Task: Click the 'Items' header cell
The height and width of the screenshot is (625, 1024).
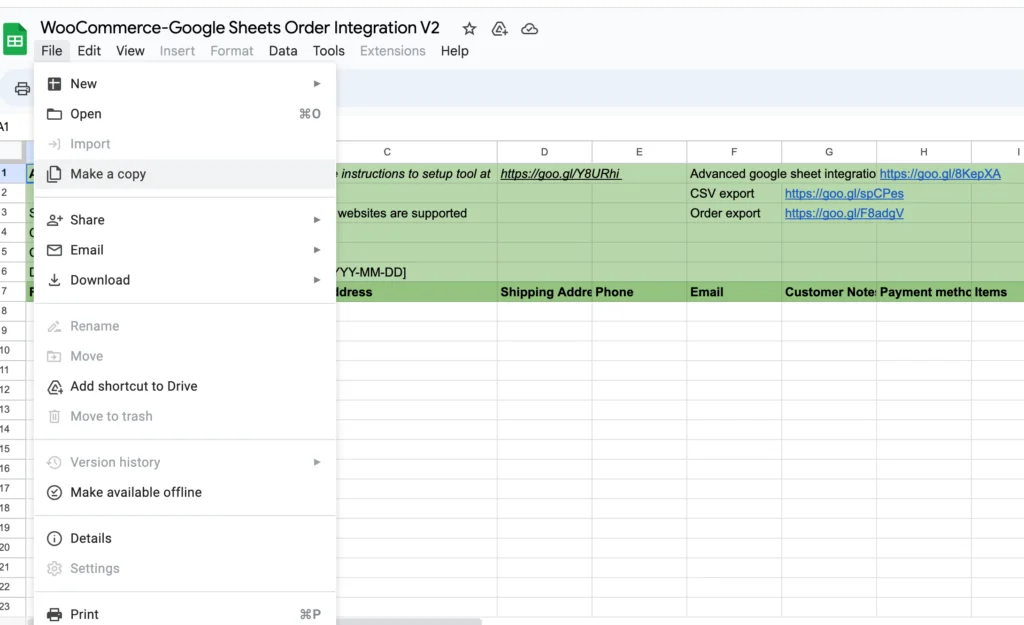Action: point(997,292)
